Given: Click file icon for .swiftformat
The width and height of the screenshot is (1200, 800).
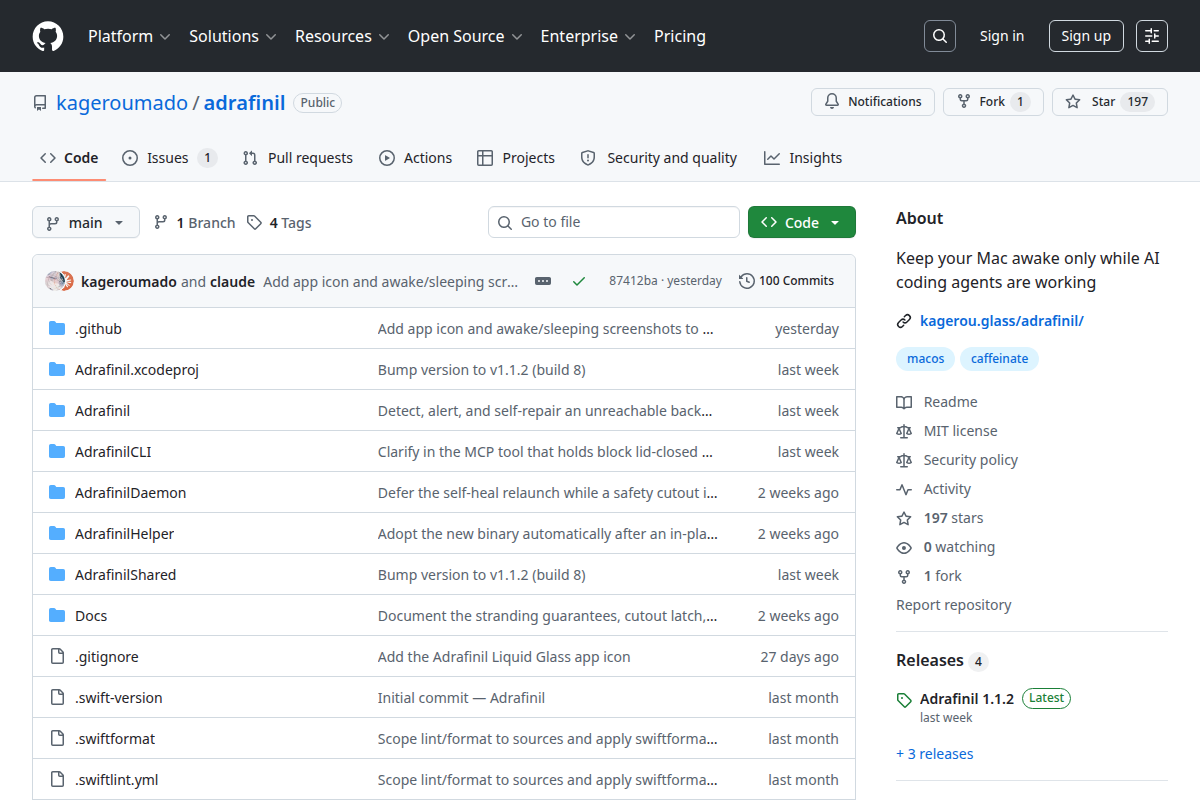Looking at the screenshot, I should pyautogui.click(x=57, y=739).
